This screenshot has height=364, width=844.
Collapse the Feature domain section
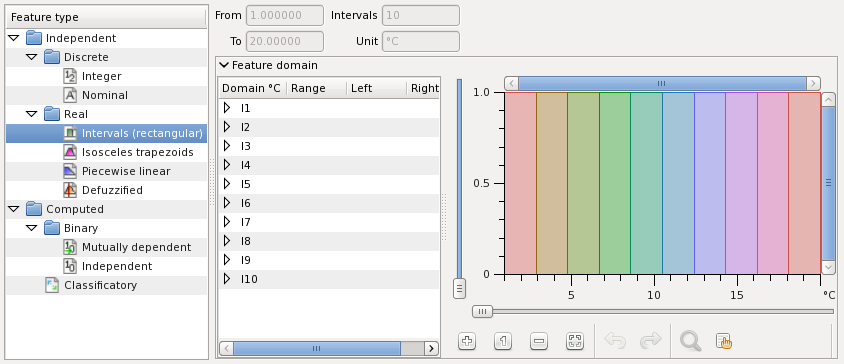(224, 65)
